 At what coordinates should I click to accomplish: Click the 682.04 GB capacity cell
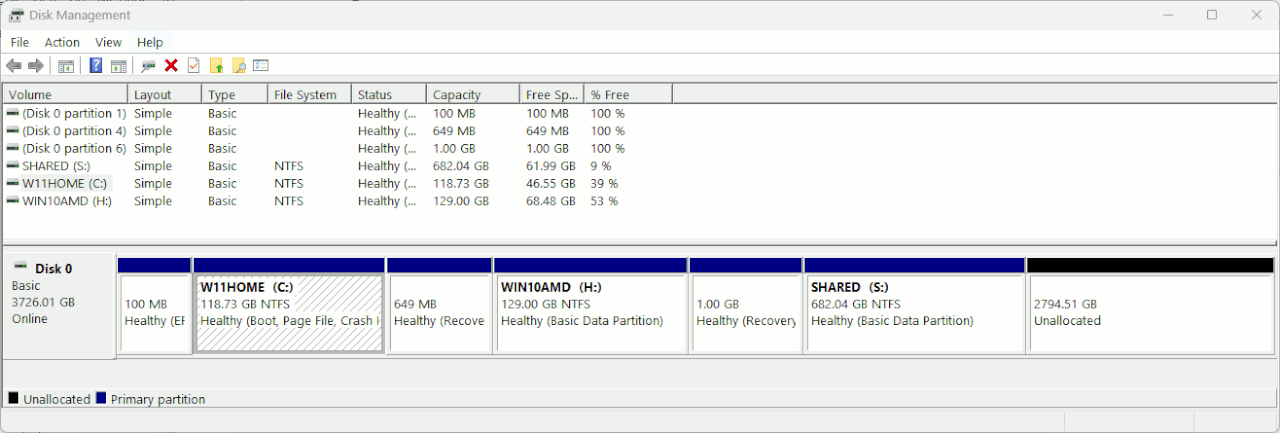461,166
